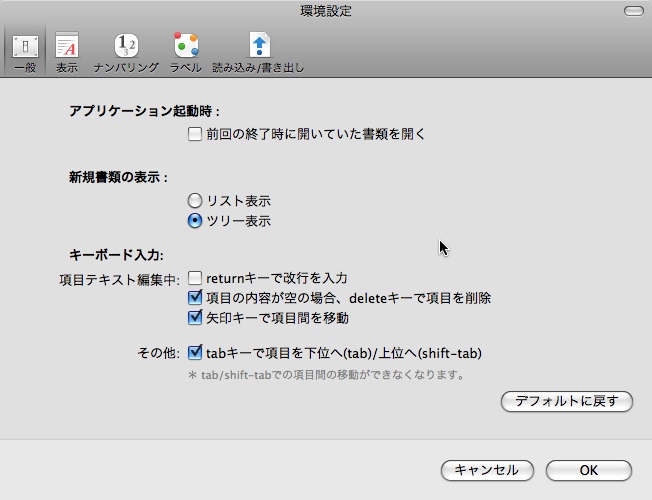Disable 矢印キーで項目間を移動 checkbox
652x500 pixels.
[196, 318]
